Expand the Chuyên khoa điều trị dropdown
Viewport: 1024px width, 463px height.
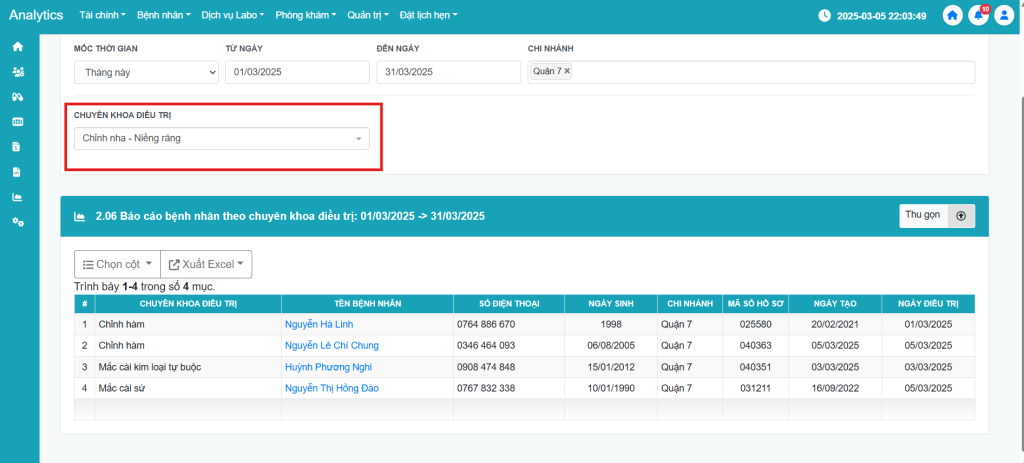(221, 138)
